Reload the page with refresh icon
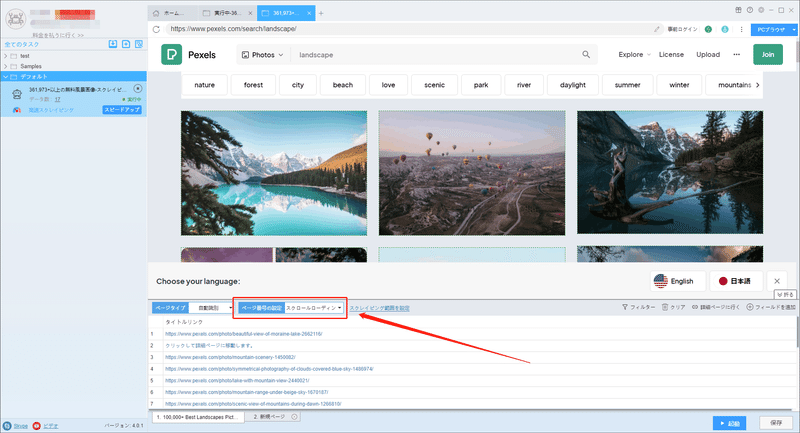Viewport: 800px width, 433px height. pos(156,29)
